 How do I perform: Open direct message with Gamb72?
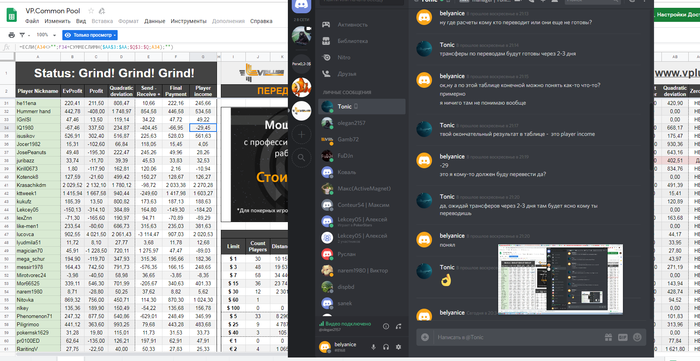point(362,139)
